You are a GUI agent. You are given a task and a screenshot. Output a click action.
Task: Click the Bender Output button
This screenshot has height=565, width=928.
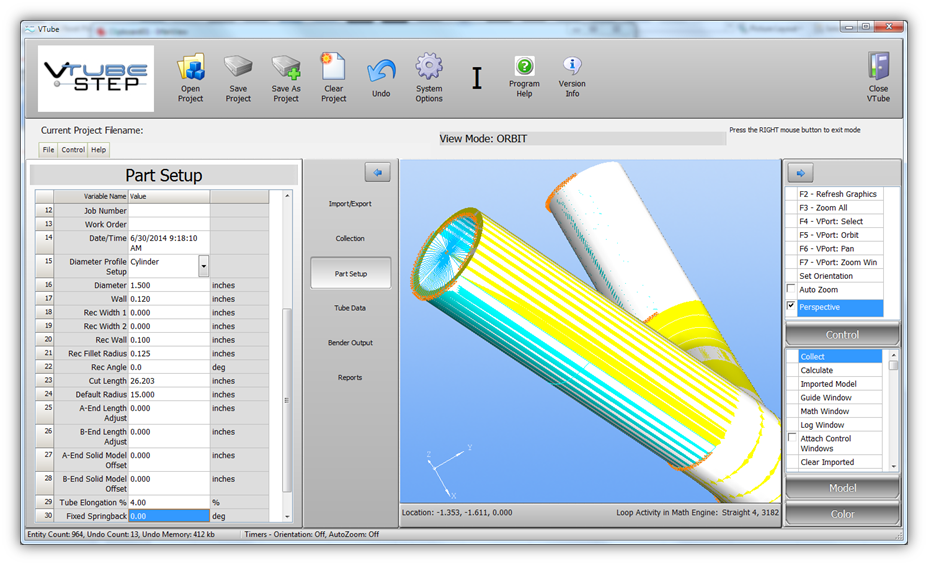(349, 343)
